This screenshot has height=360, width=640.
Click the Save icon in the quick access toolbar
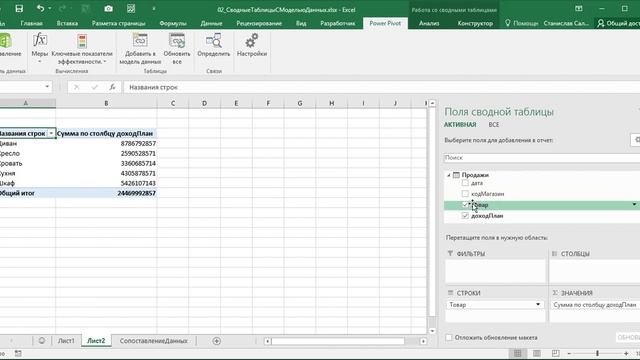coord(19,9)
